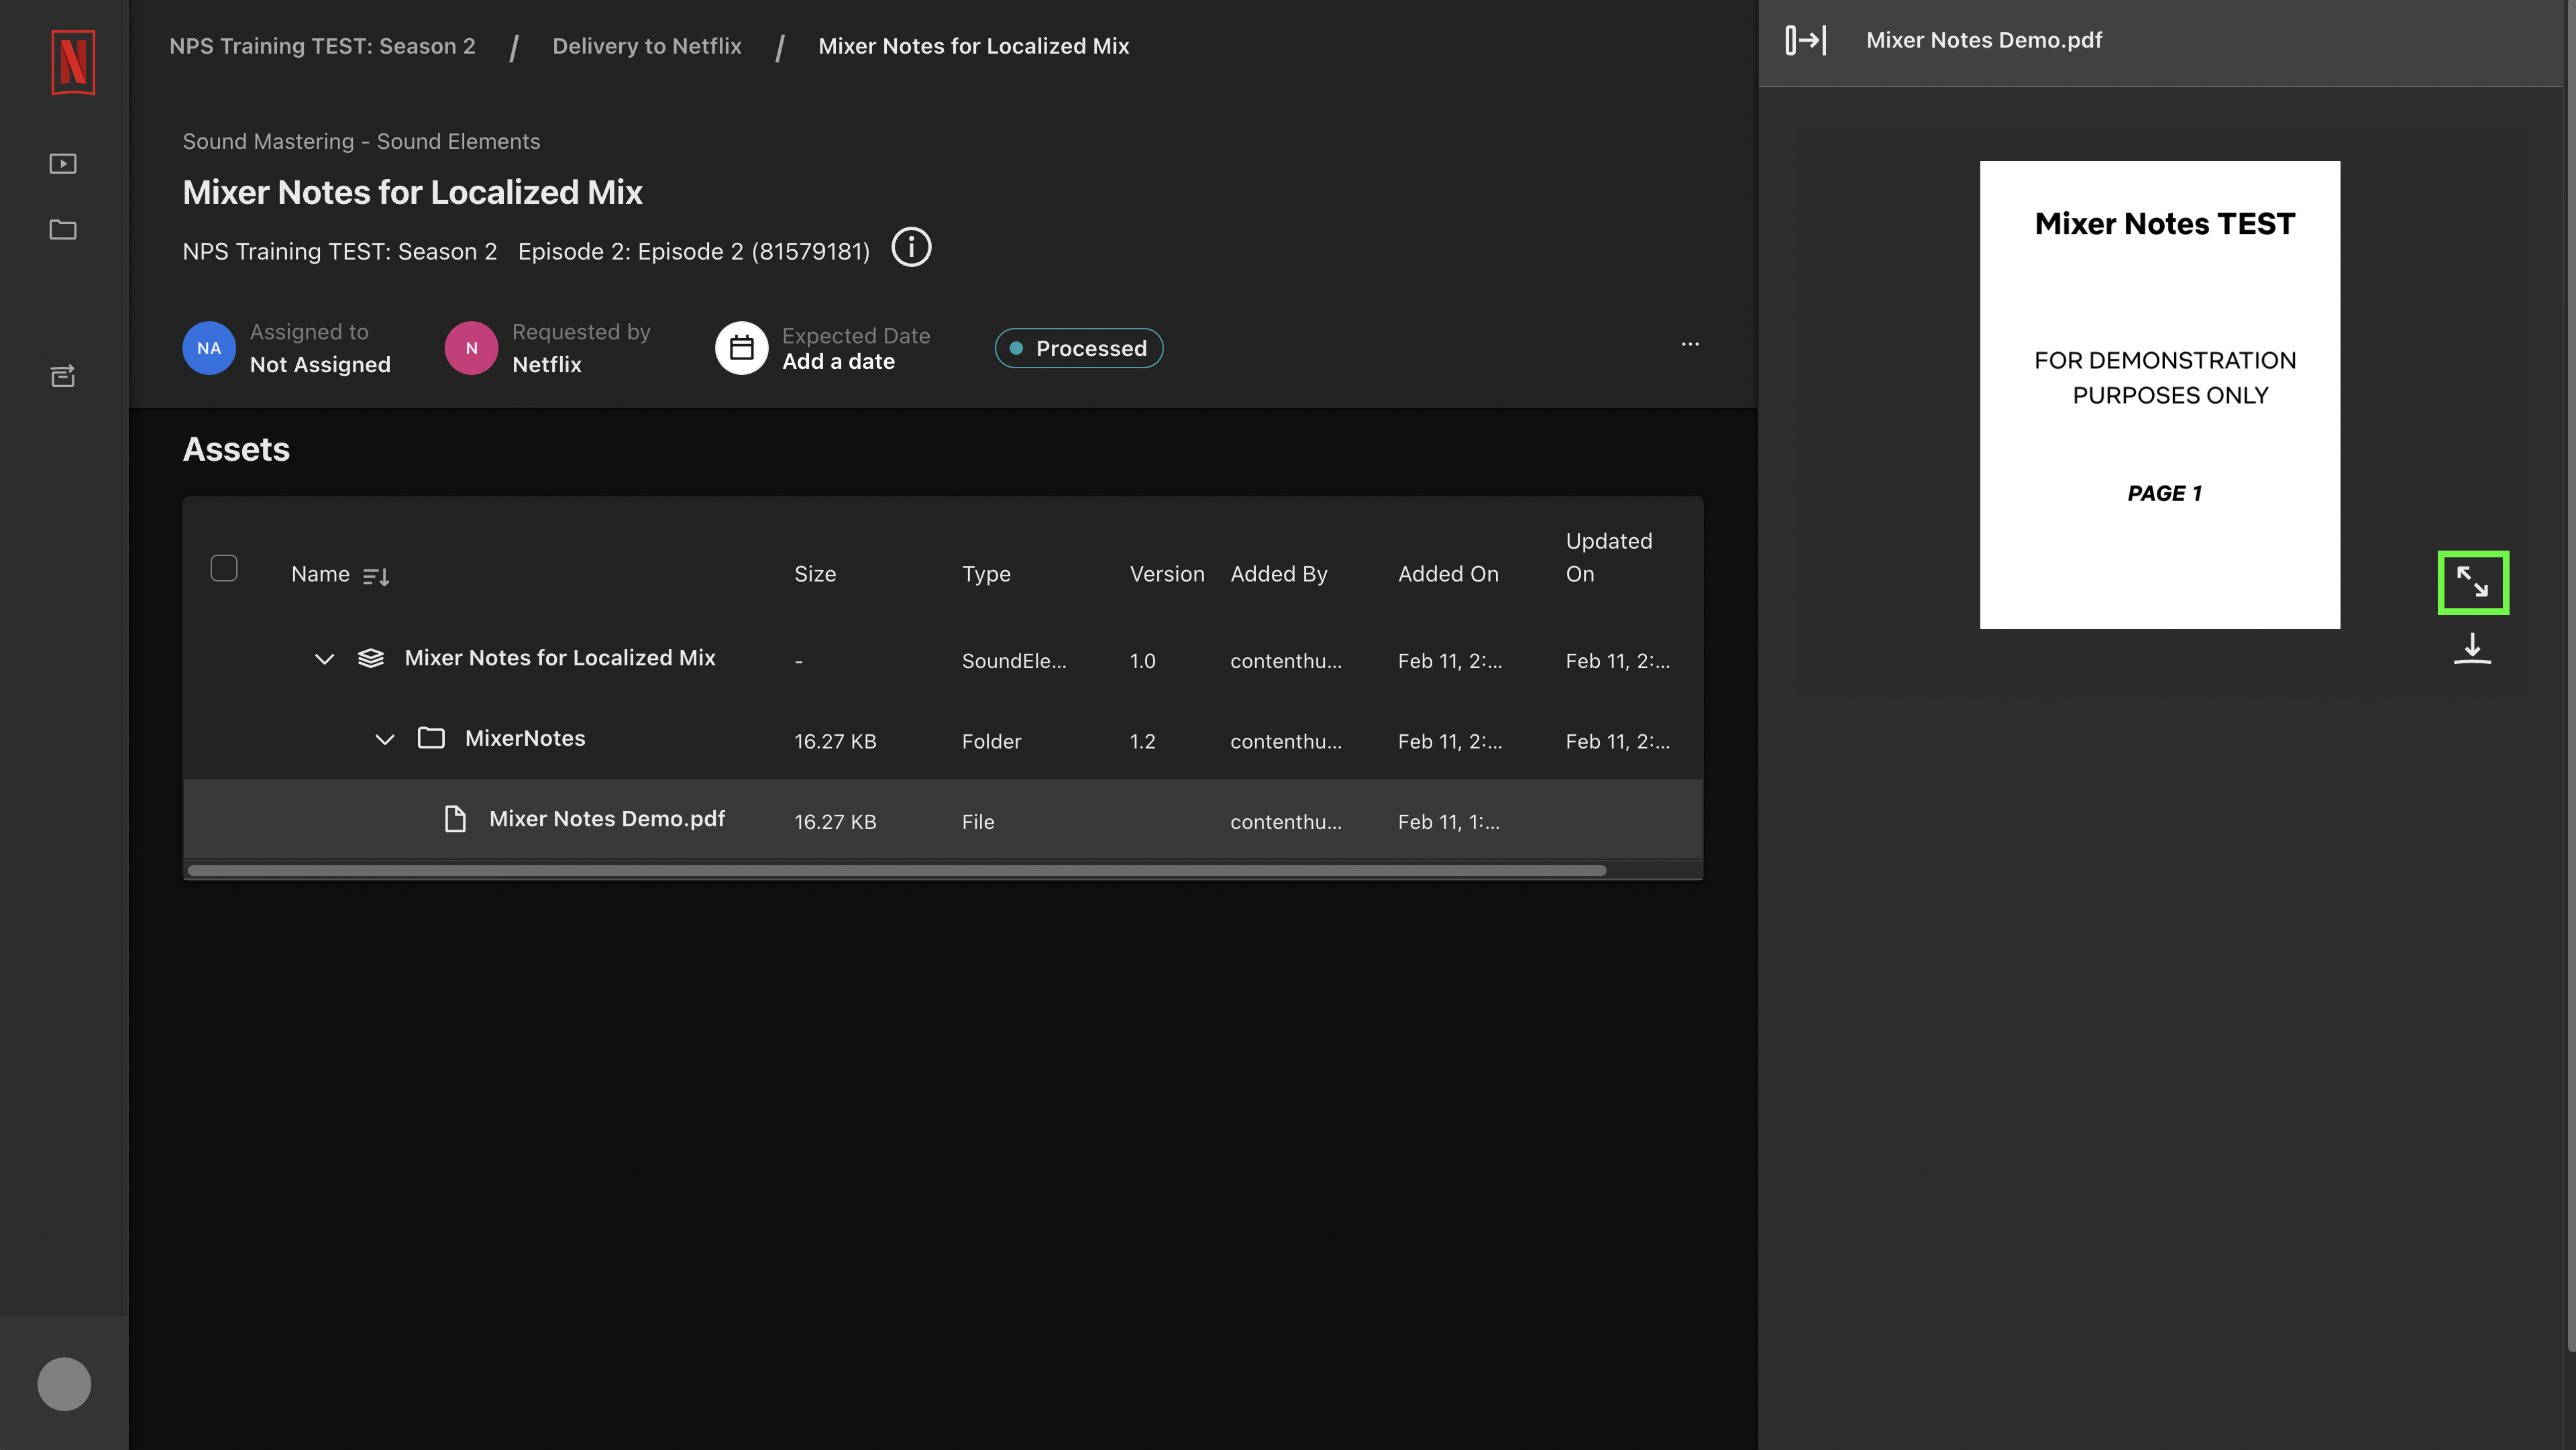
Task: Click the PDF page 1 preview thumbnail
Action: point(2160,395)
